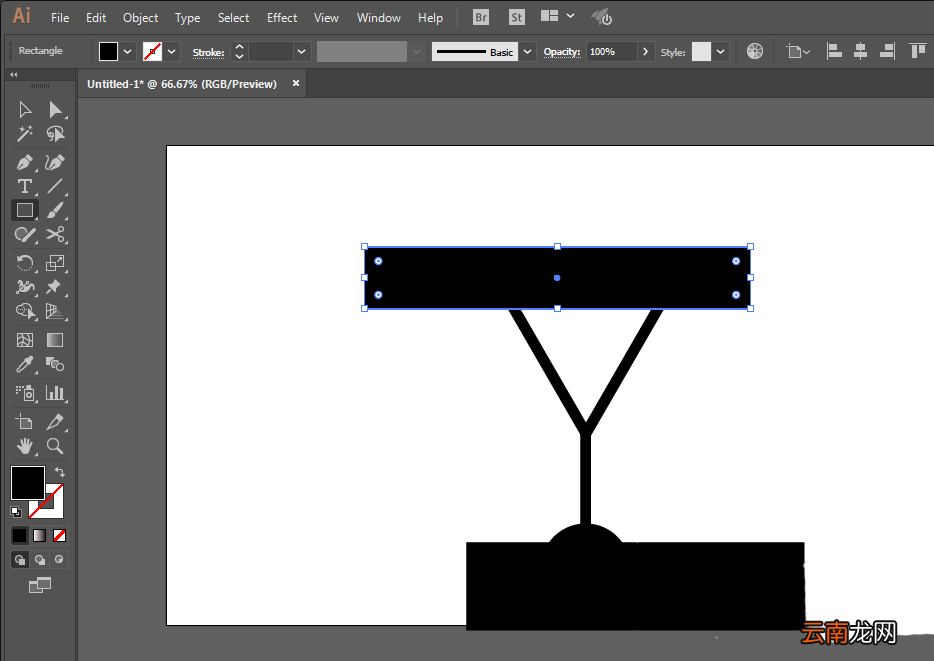Select the Hand tool
The width and height of the screenshot is (934, 661).
click(x=25, y=446)
